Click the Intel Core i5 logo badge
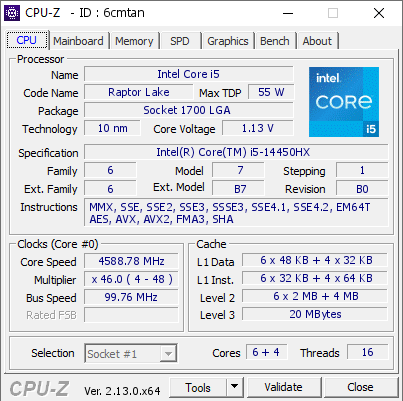Viewport: 403px width, 401px height. pyautogui.click(x=344, y=102)
